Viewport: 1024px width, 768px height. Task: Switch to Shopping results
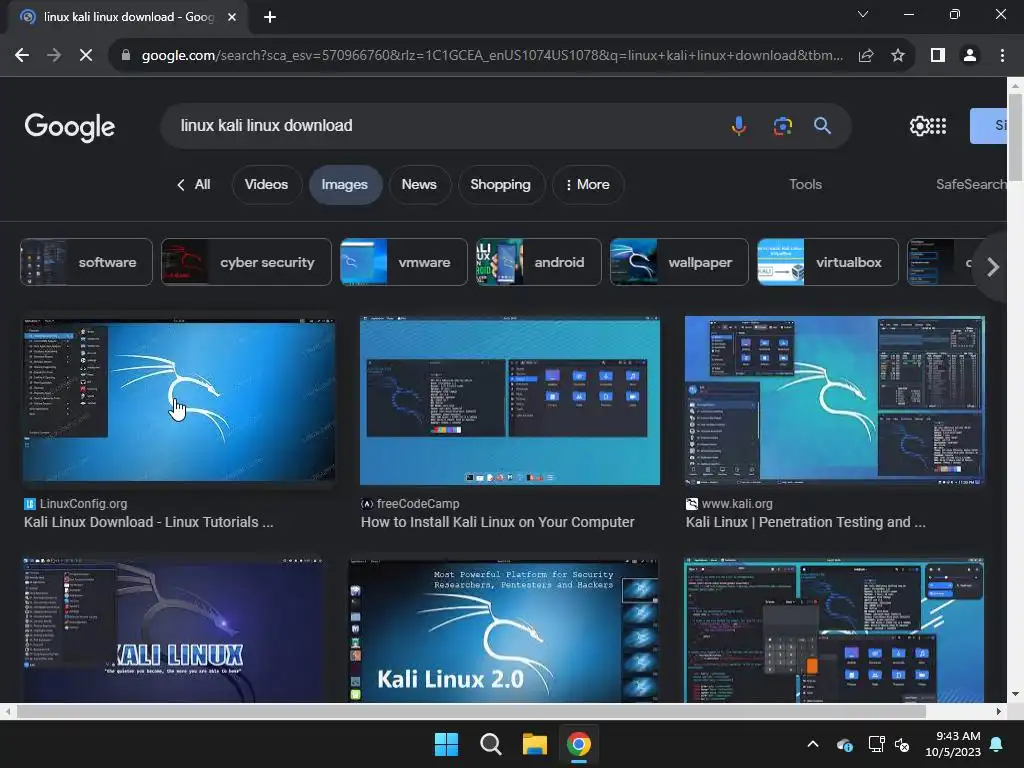(x=500, y=185)
